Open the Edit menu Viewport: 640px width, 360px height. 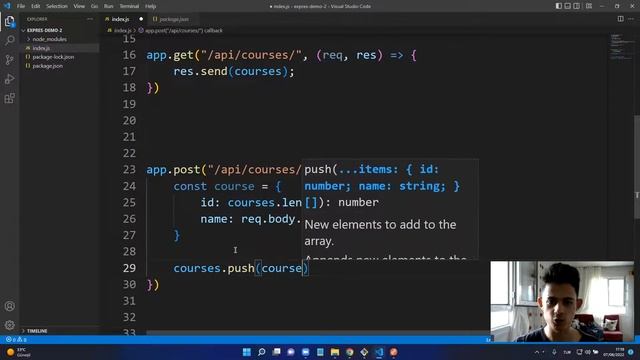(x=36, y=6)
